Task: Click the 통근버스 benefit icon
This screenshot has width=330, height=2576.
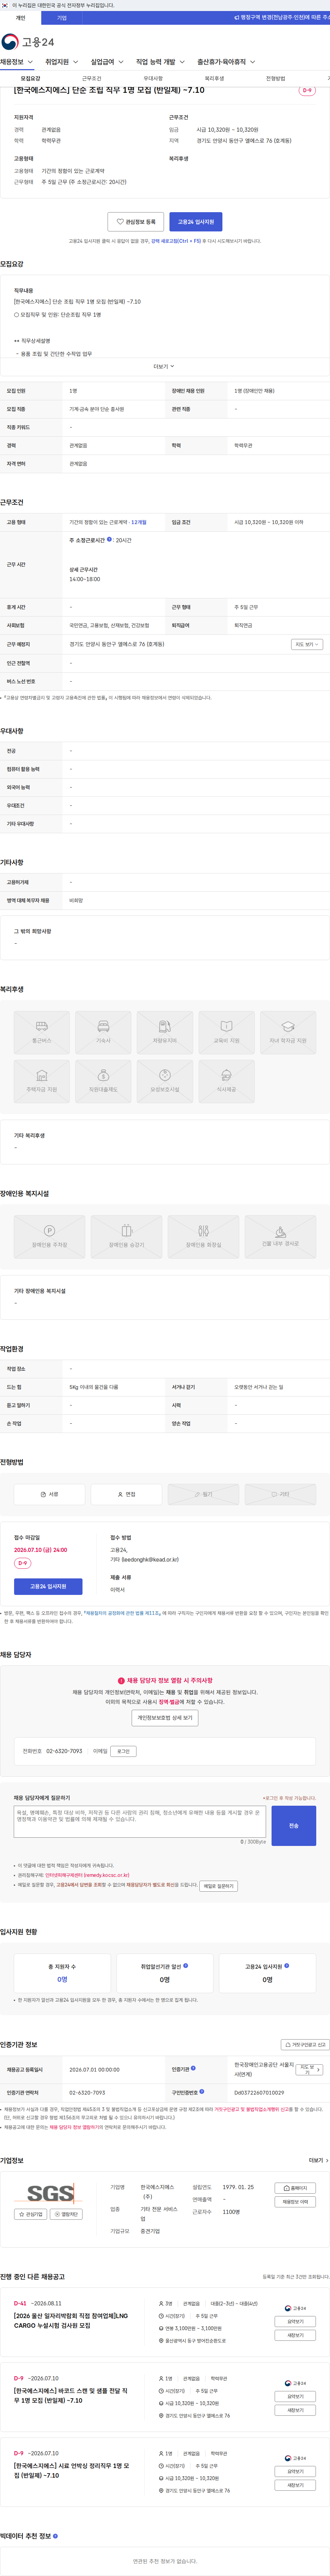Action: pyautogui.click(x=42, y=1032)
